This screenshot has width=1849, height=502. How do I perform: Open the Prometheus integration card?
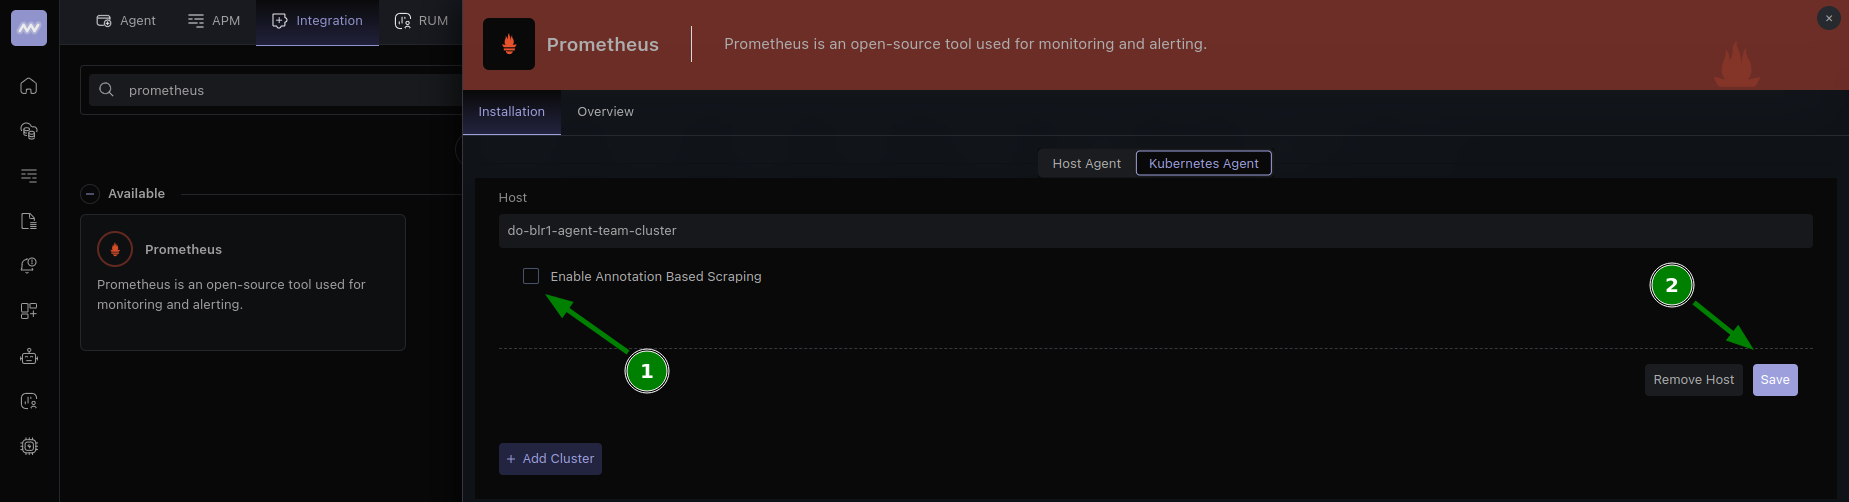pyautogui.click(x=243, y=282)
